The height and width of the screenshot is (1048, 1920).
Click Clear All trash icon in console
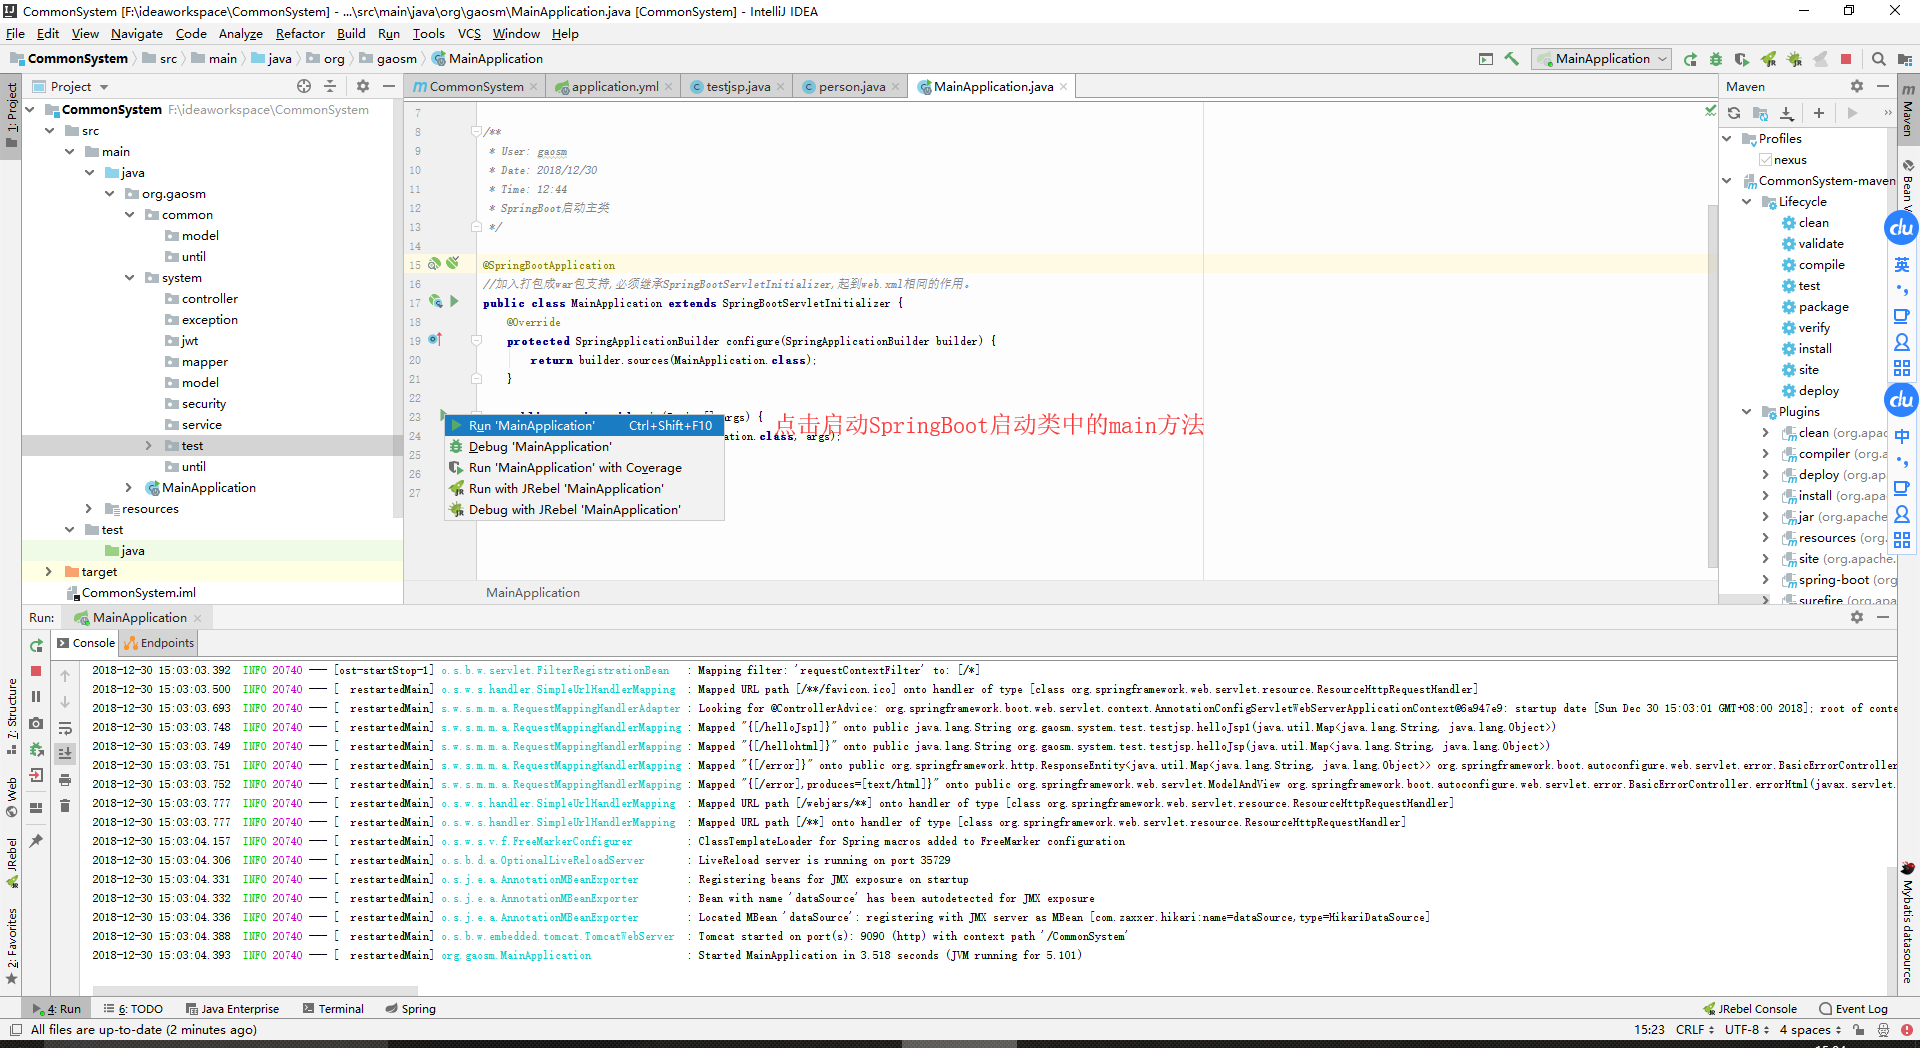pyautogui.click(x=65, y=805)
